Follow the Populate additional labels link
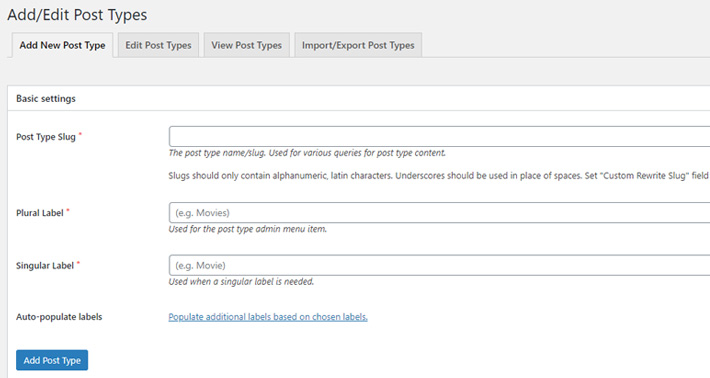The height and width of the screenshot is (378, 710). pyautogui.click(x=268, y=317)
